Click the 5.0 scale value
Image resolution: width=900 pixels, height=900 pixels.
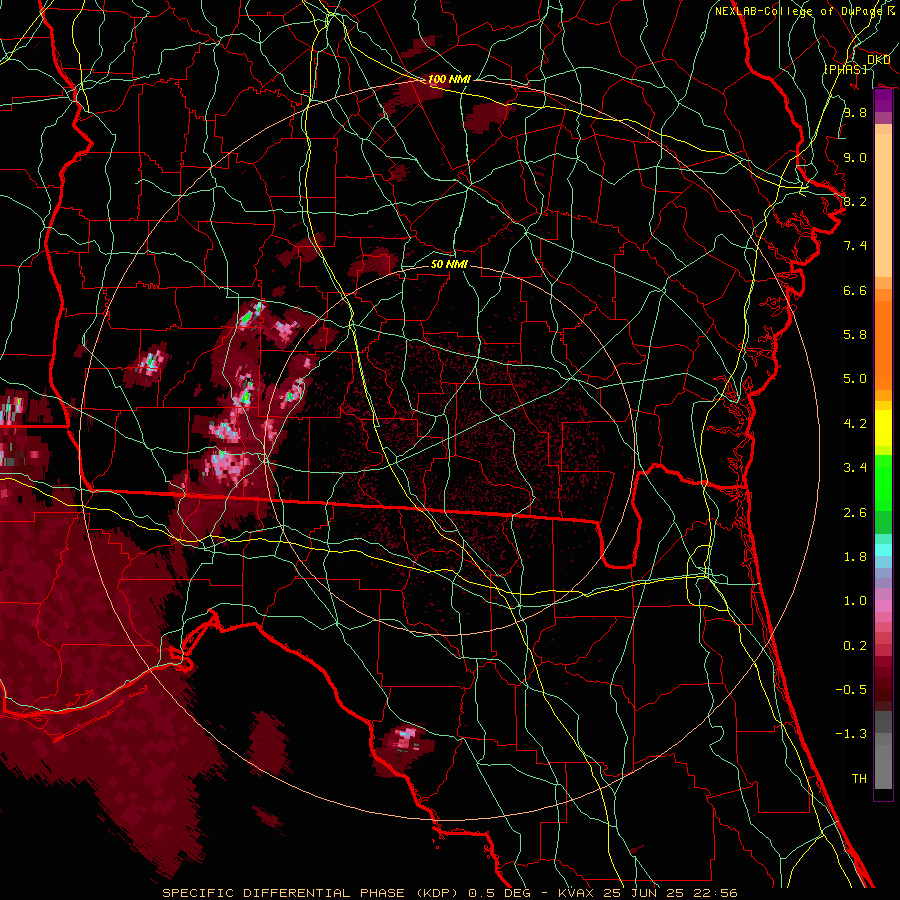855,379
